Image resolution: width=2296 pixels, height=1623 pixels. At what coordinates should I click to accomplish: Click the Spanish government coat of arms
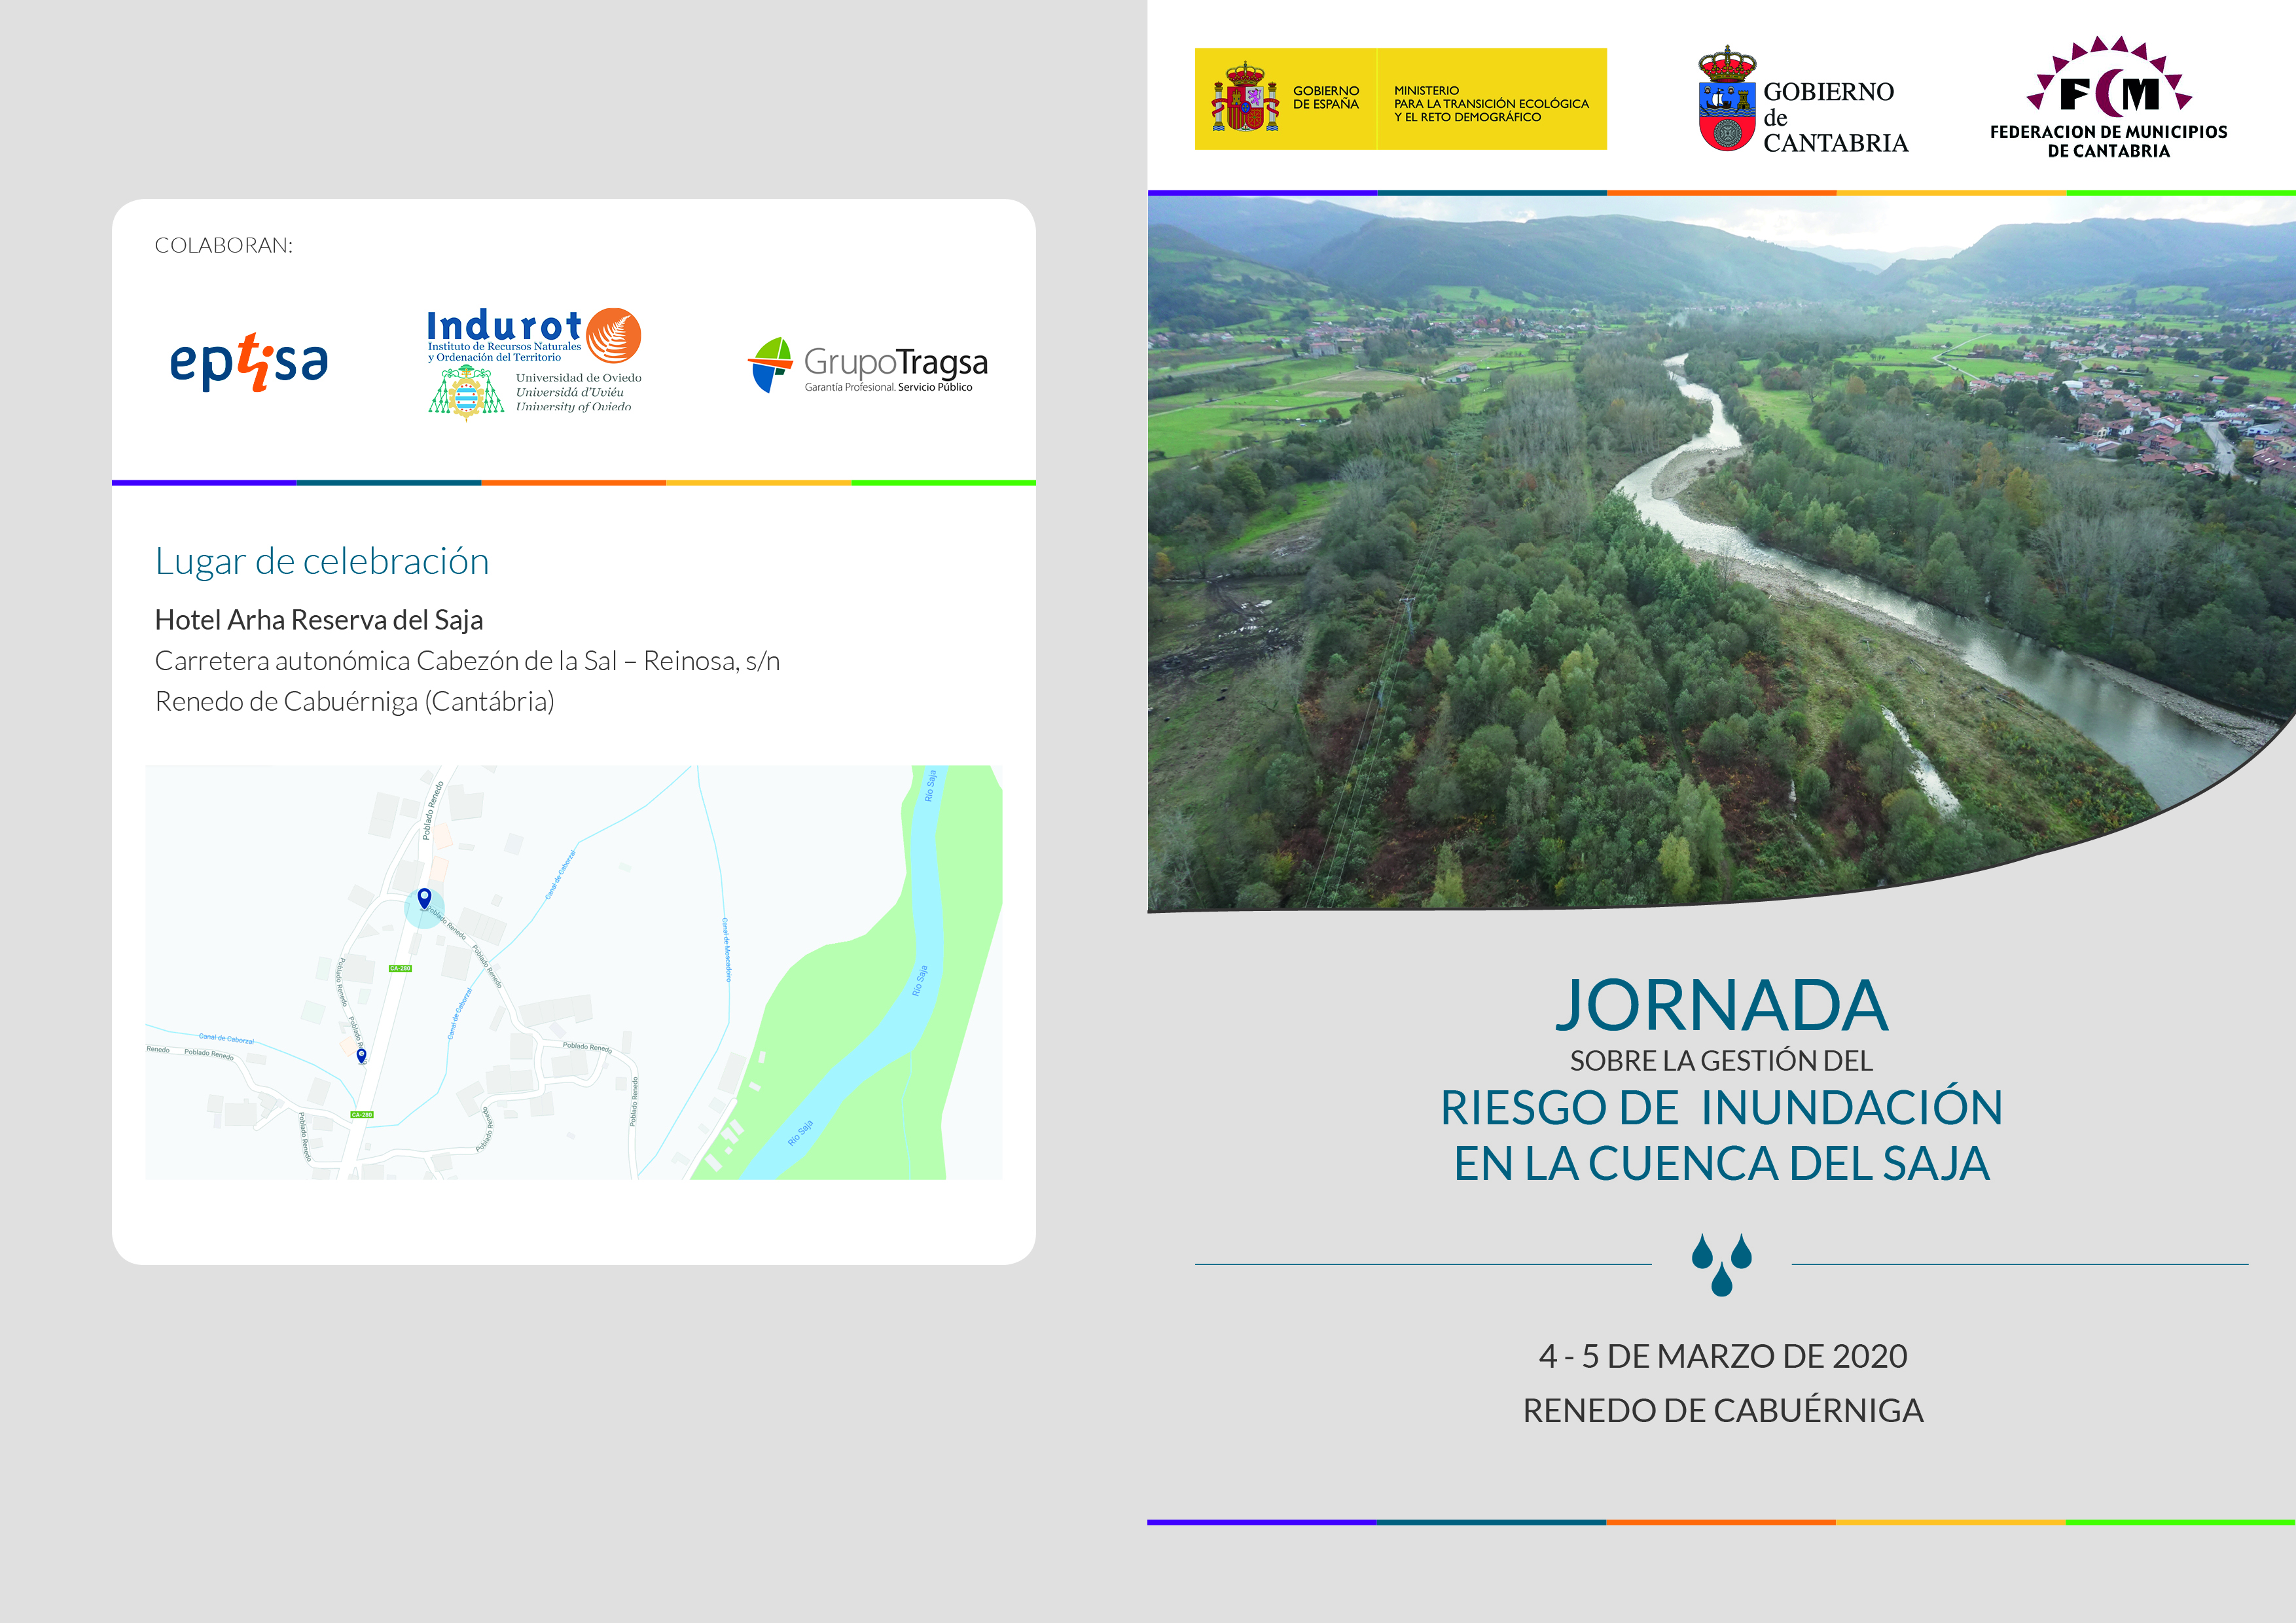click(1245, 99)
